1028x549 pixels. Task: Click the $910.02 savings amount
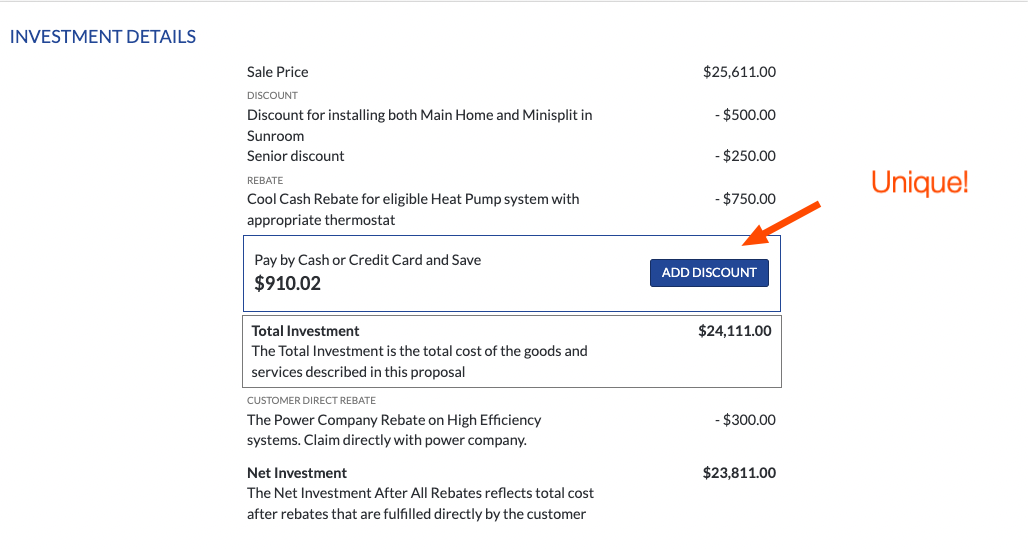tap(287, 283)
